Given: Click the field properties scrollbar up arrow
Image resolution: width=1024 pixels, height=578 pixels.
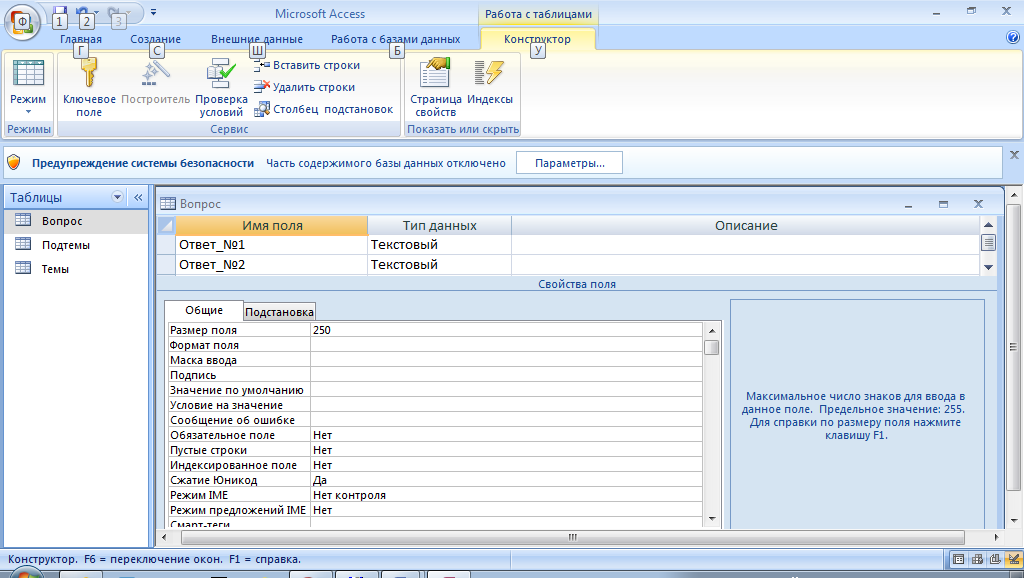Looking at the screenshot, I should point(712,330).
